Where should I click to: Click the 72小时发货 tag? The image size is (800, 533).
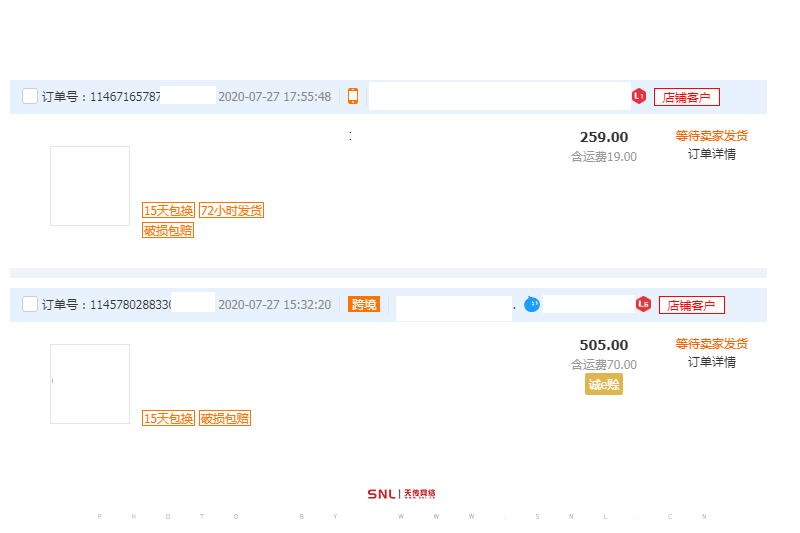click(231, 210)
